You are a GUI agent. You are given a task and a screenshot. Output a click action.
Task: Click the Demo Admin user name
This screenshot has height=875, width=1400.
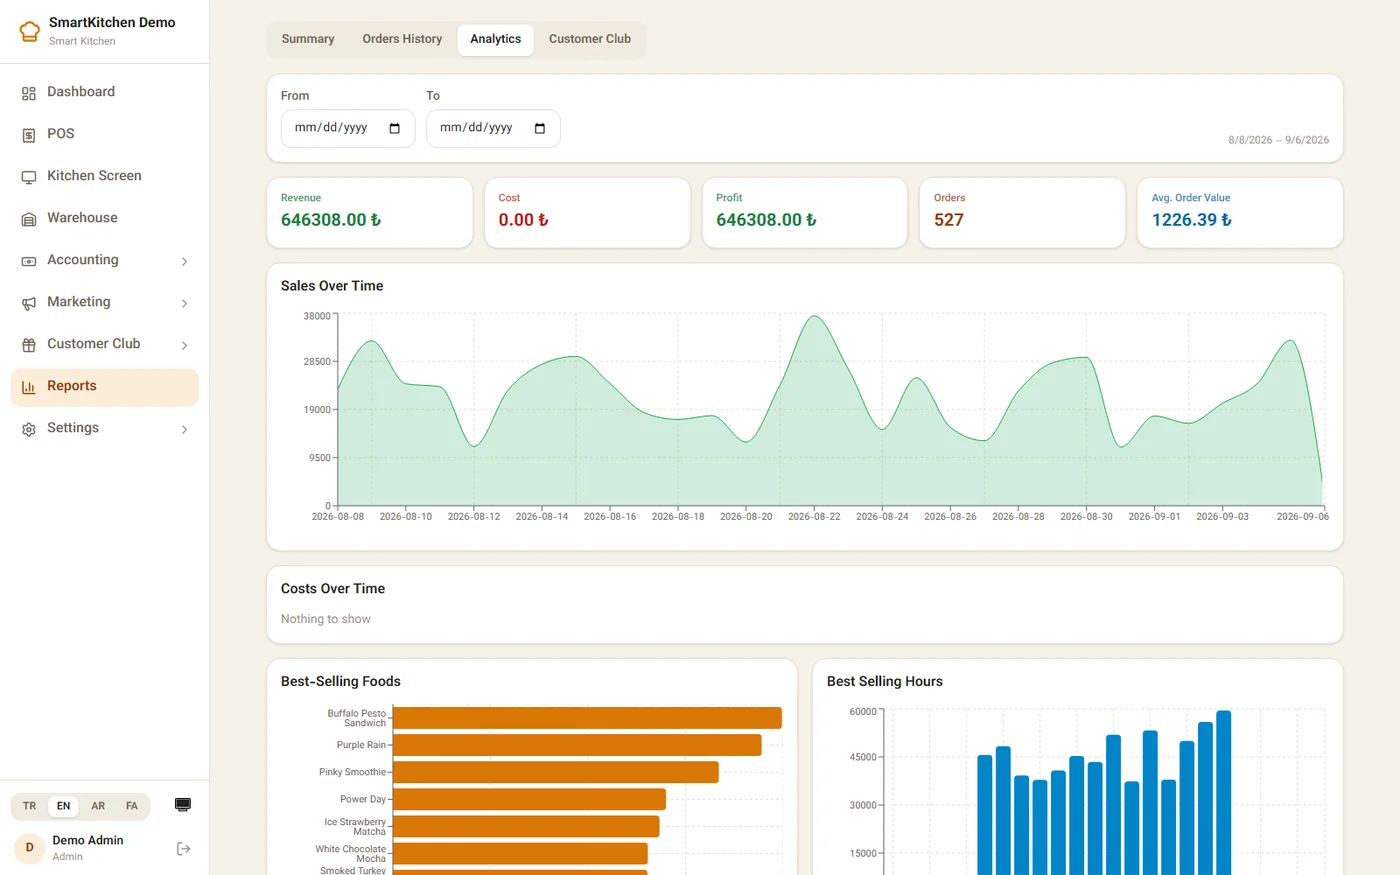(x=88, y=840)
